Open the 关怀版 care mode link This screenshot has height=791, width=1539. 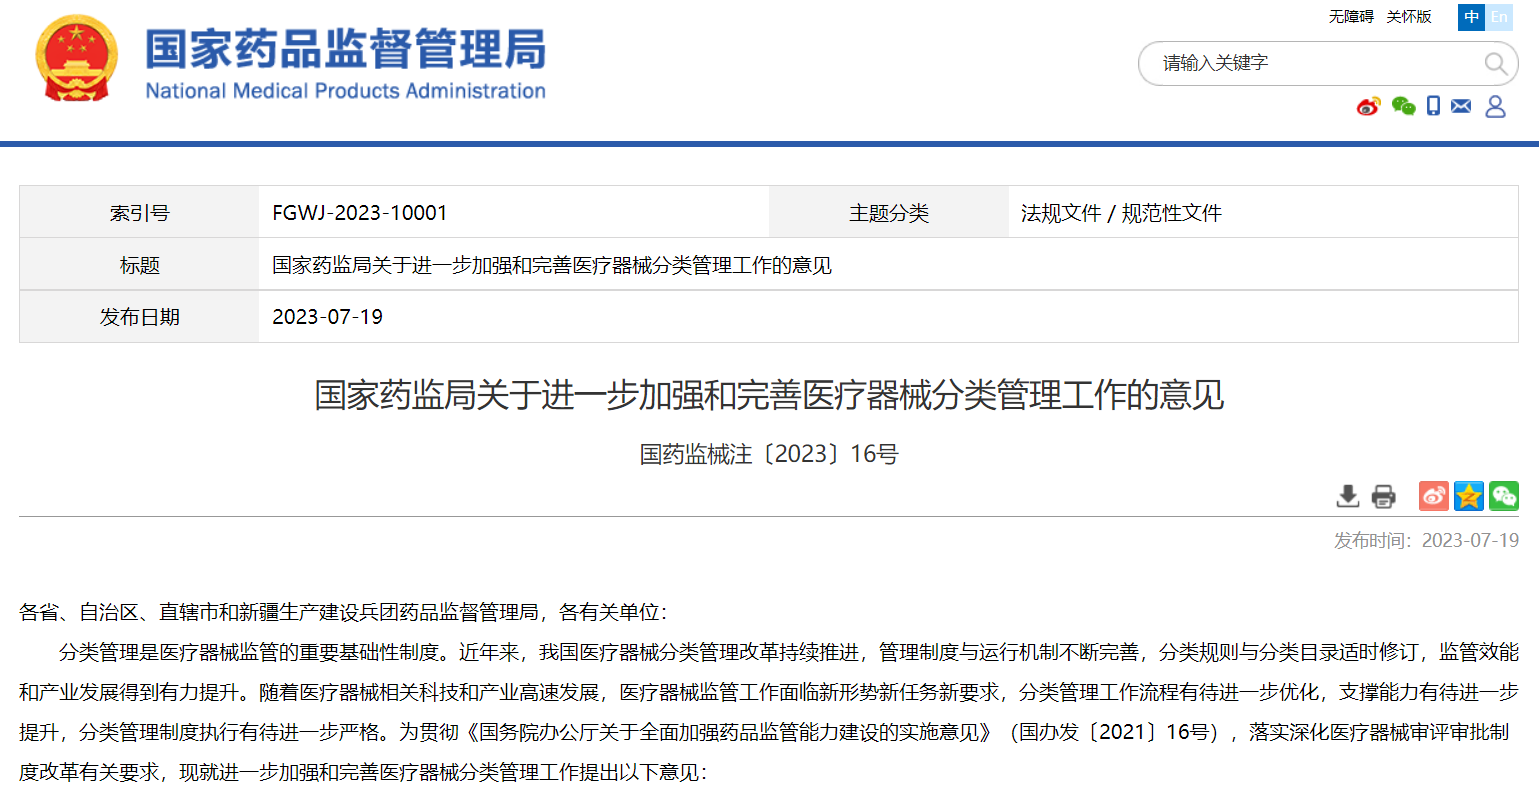[1408, 17]
